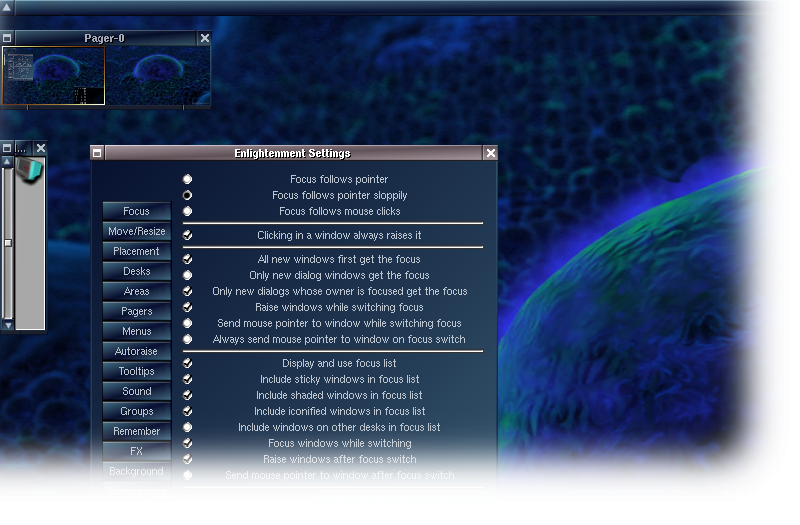Image resolution: width=800 pixels, height=525 pixels.
Task: Open the Sound settings page
Action: 136,391
